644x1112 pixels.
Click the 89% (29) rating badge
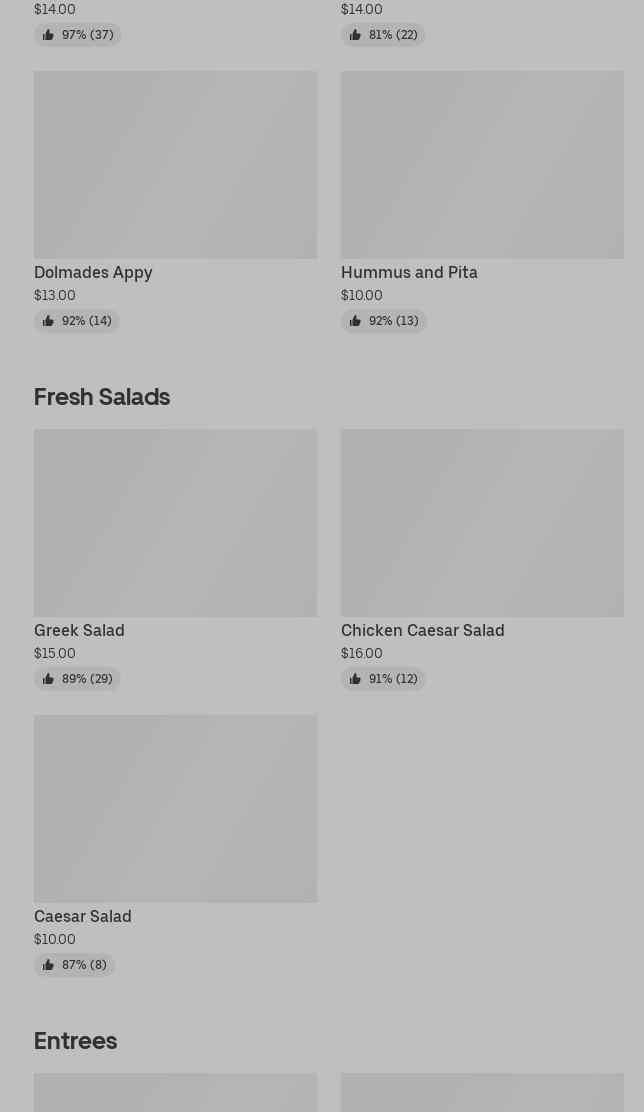point(77,679)
